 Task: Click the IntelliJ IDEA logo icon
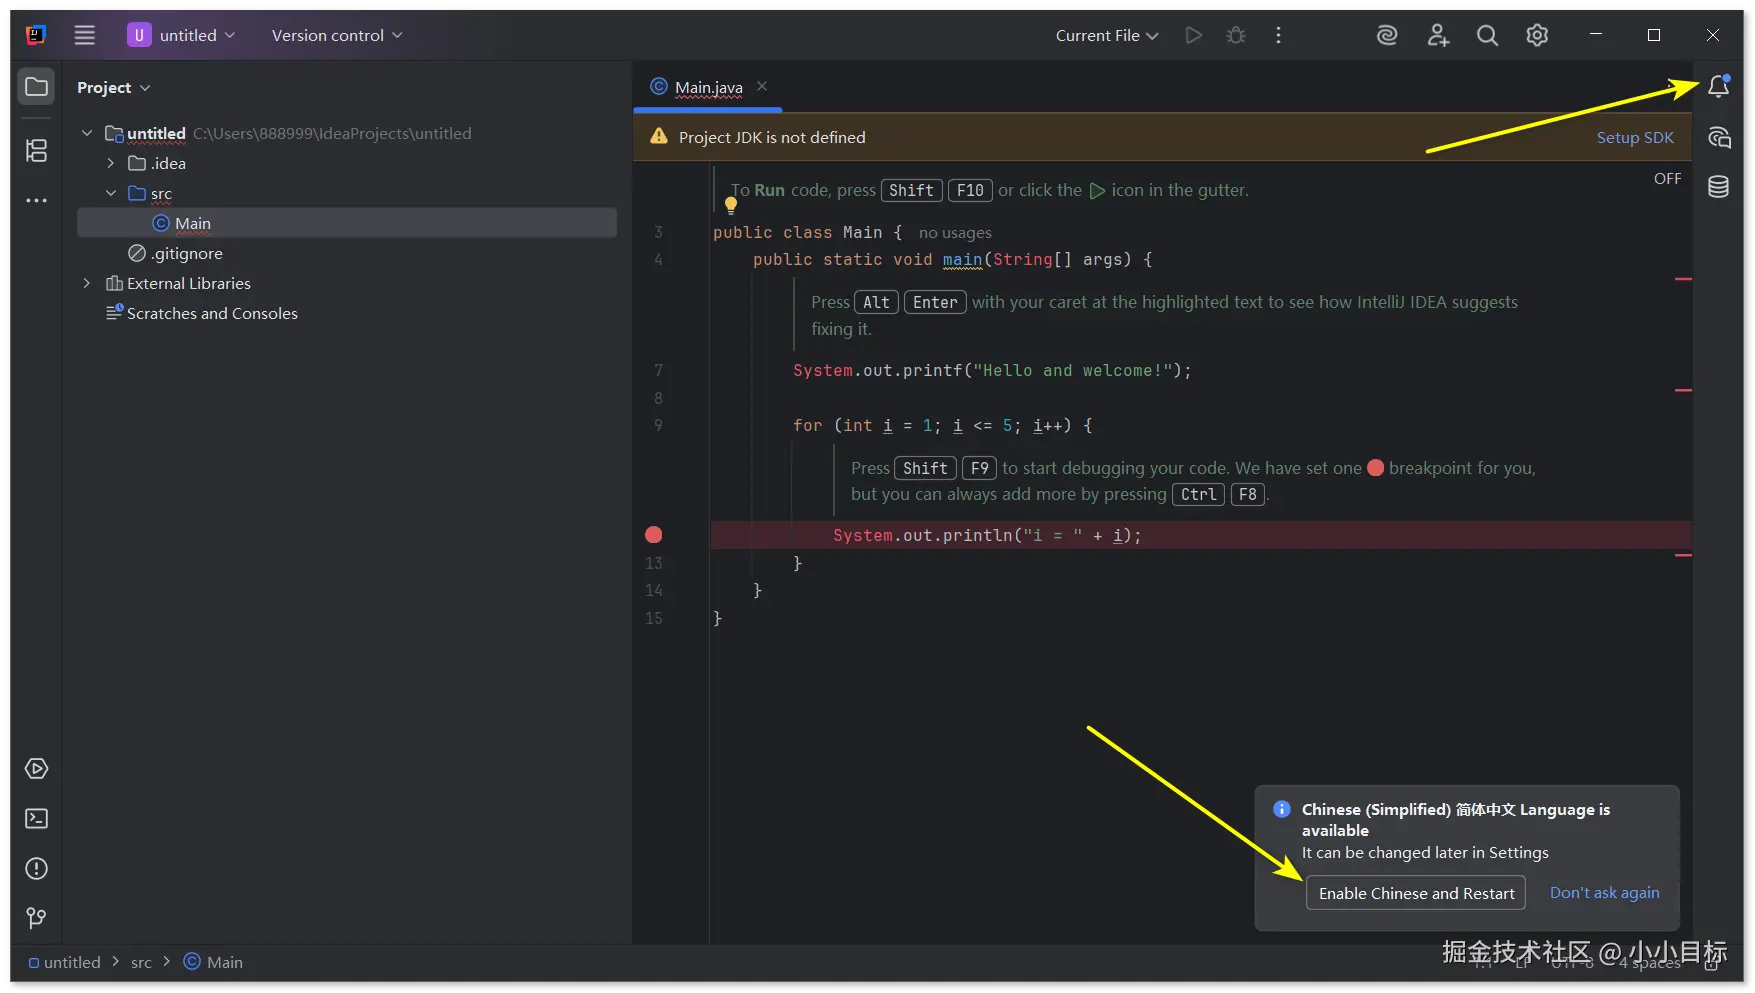point(36,35)
